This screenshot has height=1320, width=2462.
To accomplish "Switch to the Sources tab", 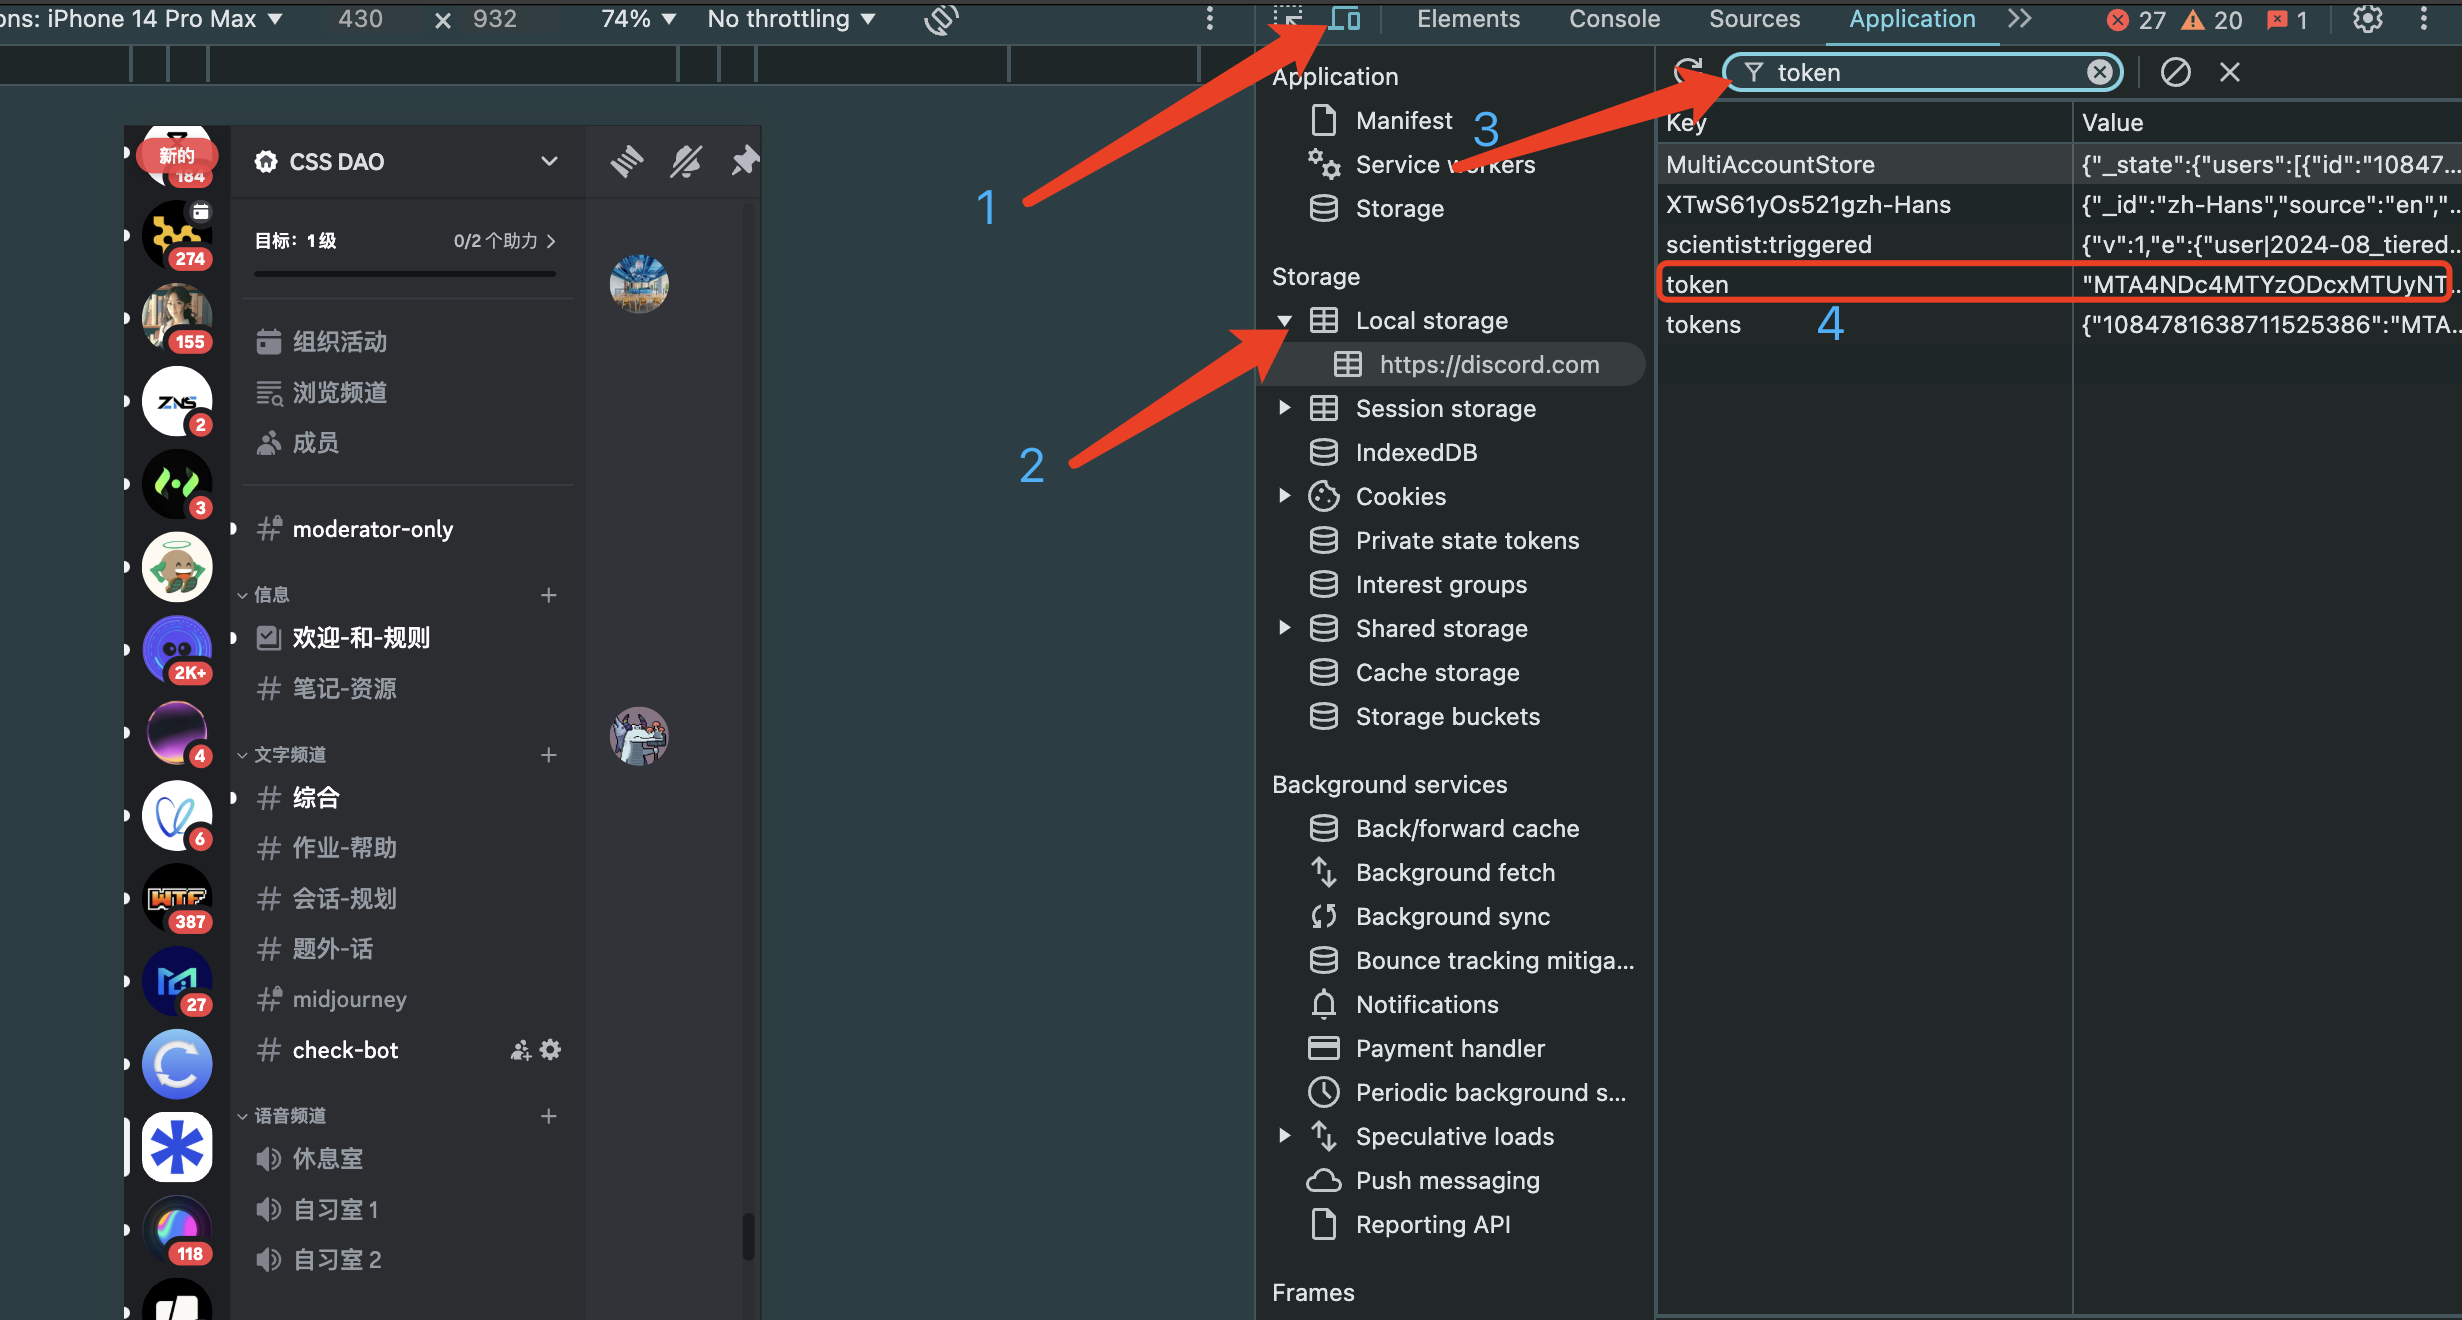I will click(1754, 19).
